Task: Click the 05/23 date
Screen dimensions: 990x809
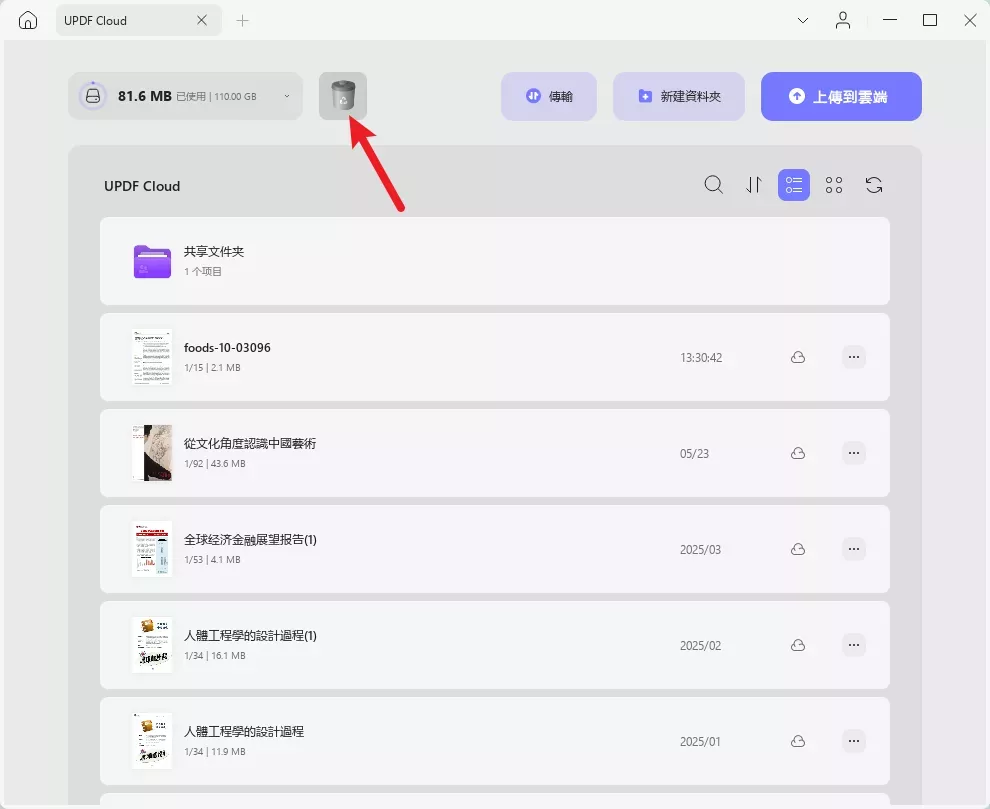Action: tap(694, 453)
